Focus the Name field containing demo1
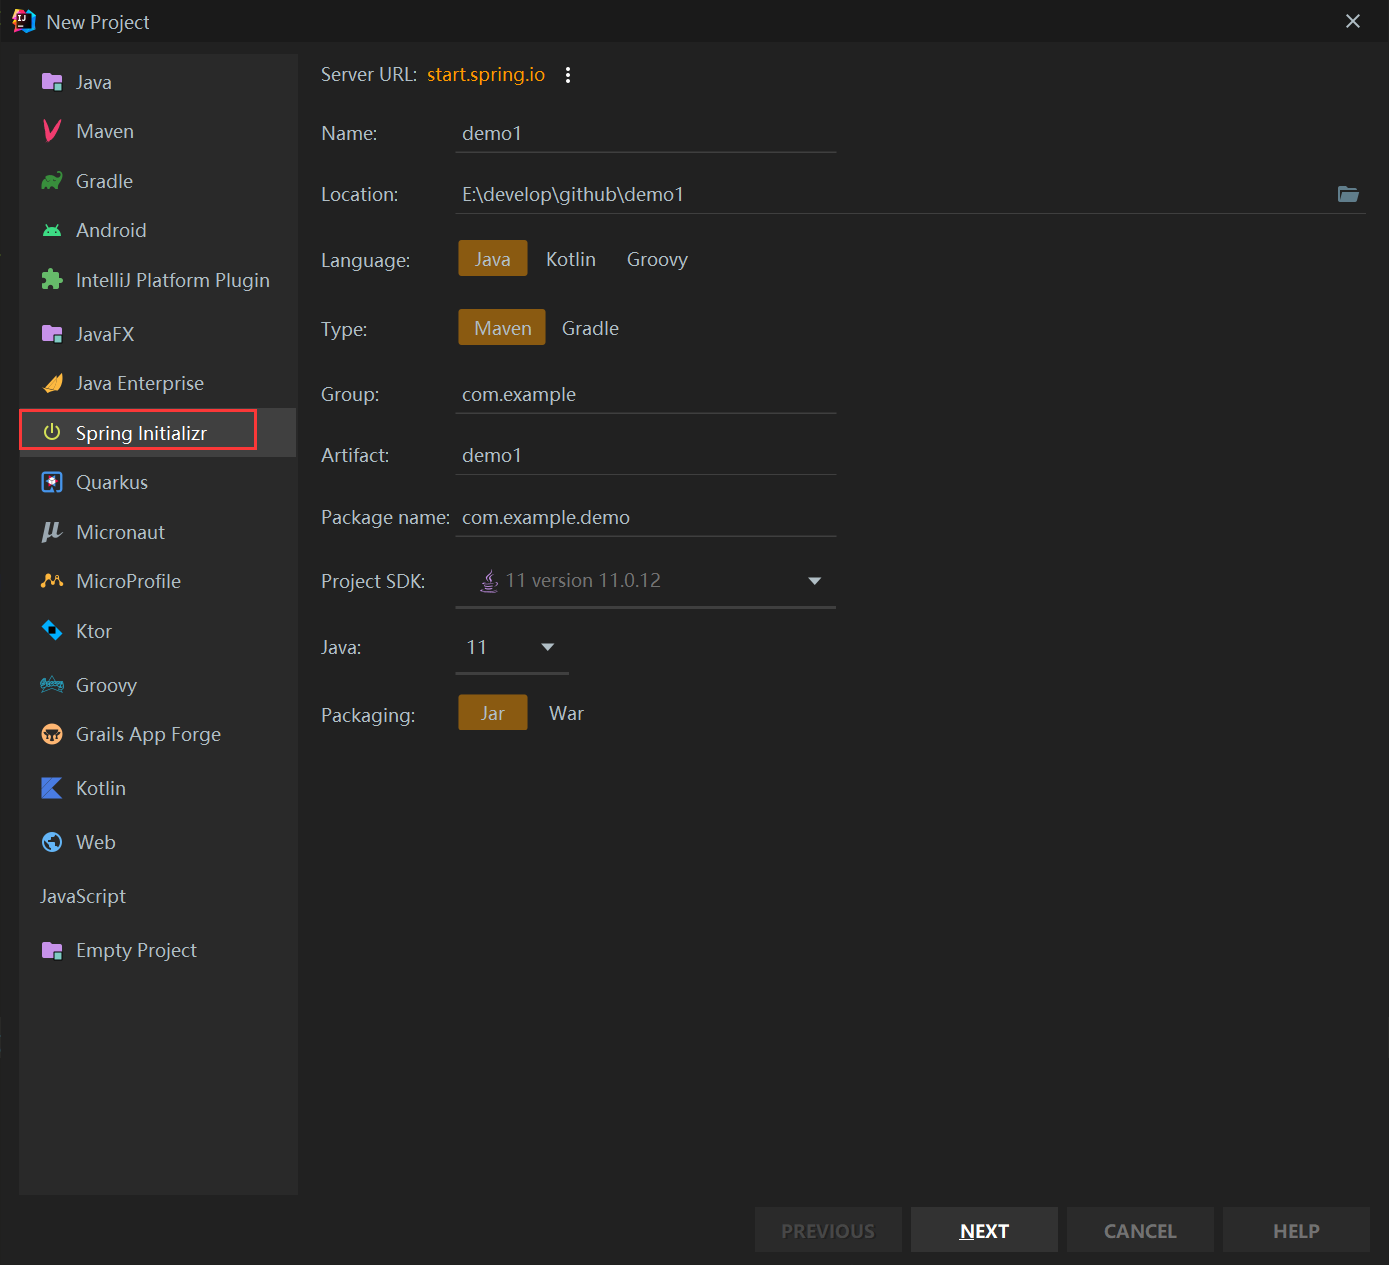Screen dimensions: 1389x1265 coord(646,133)
